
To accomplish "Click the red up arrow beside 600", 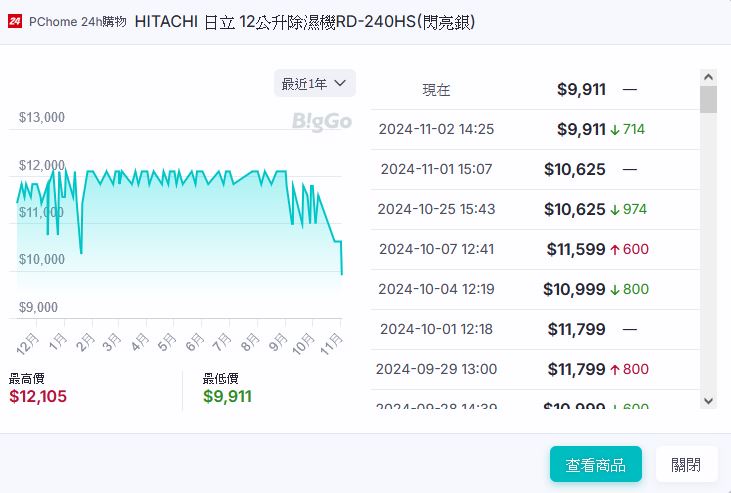I will click(x=615, y=249).
